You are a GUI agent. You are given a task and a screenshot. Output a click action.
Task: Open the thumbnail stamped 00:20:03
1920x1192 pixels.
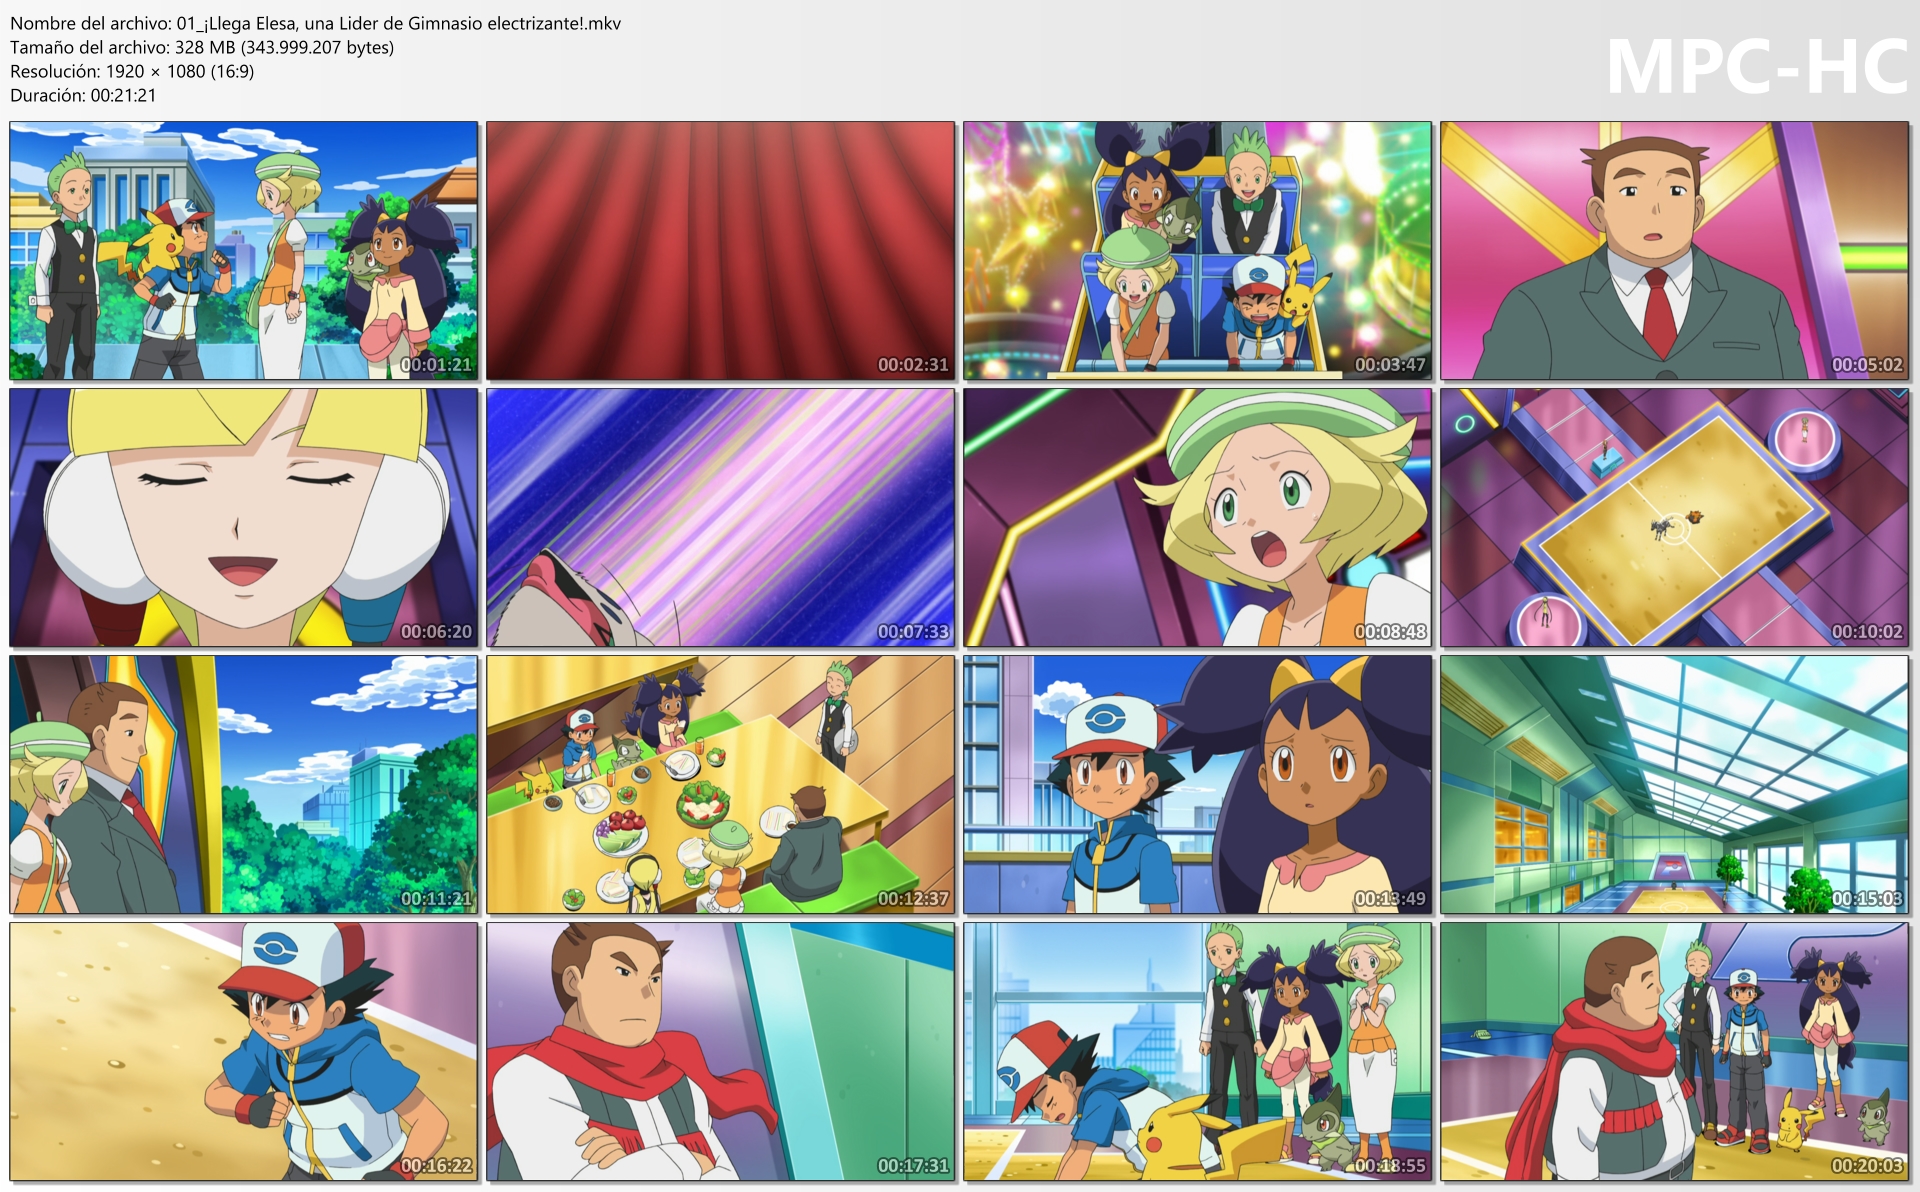(1675, 1052)
